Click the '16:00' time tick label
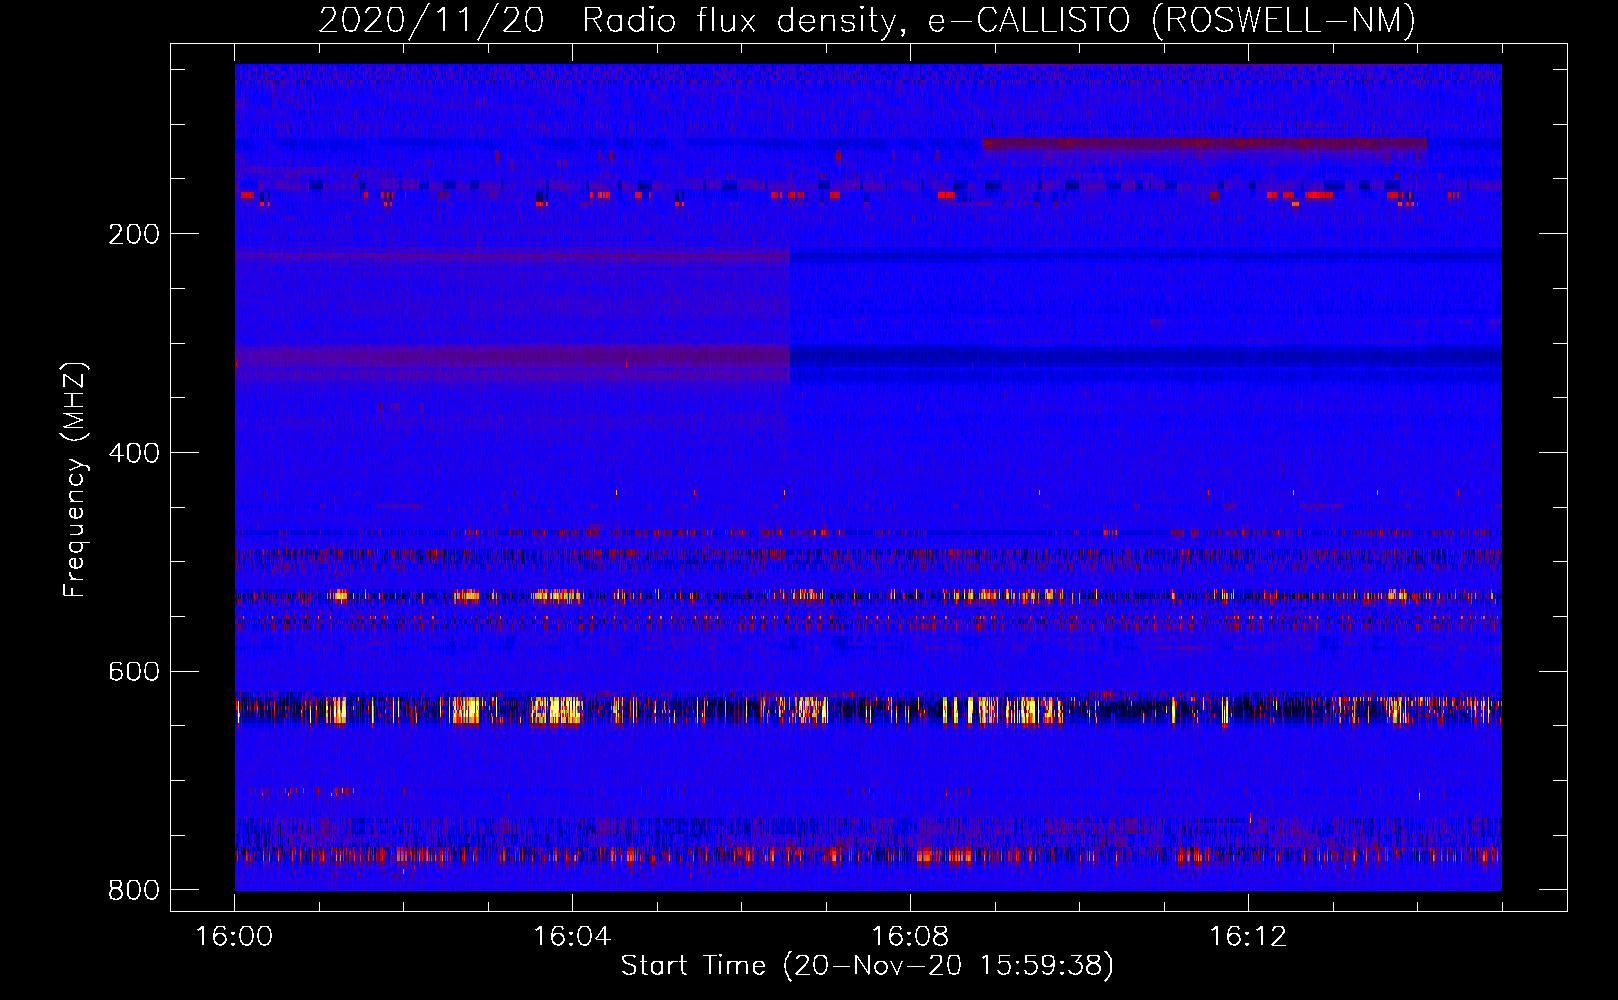 point(234,937)
